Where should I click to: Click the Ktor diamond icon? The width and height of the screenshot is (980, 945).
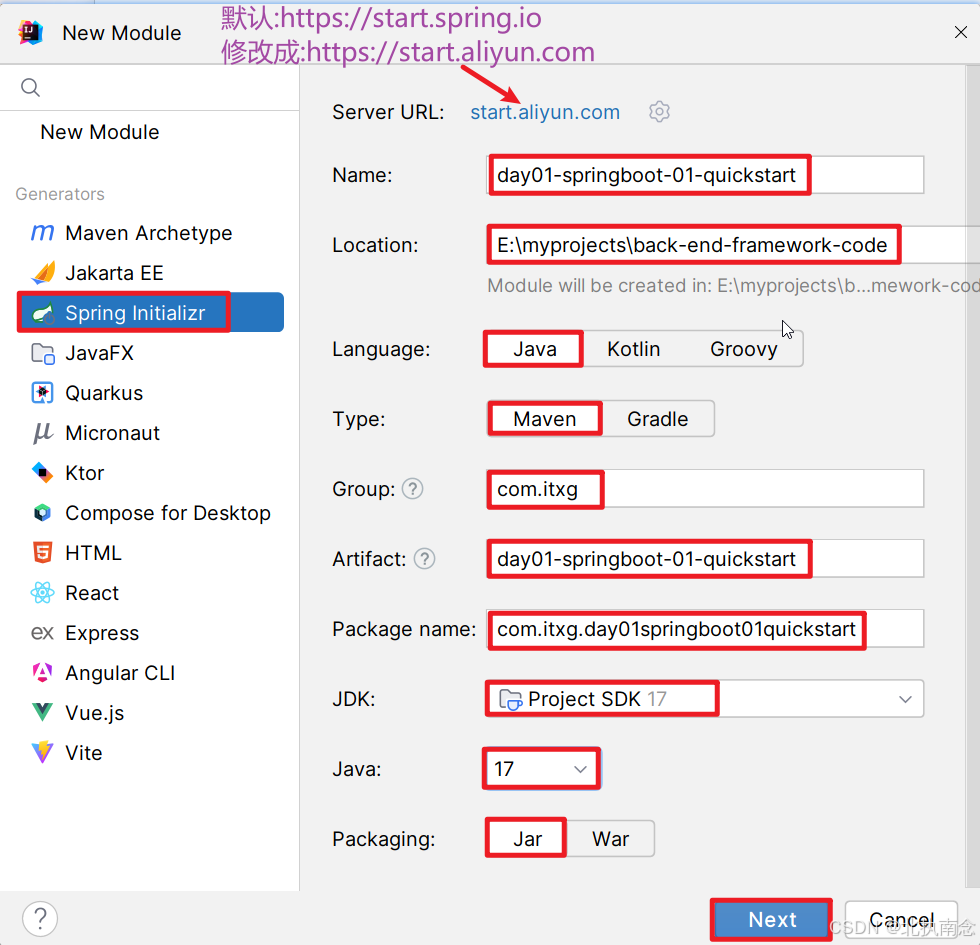[42, 473]
